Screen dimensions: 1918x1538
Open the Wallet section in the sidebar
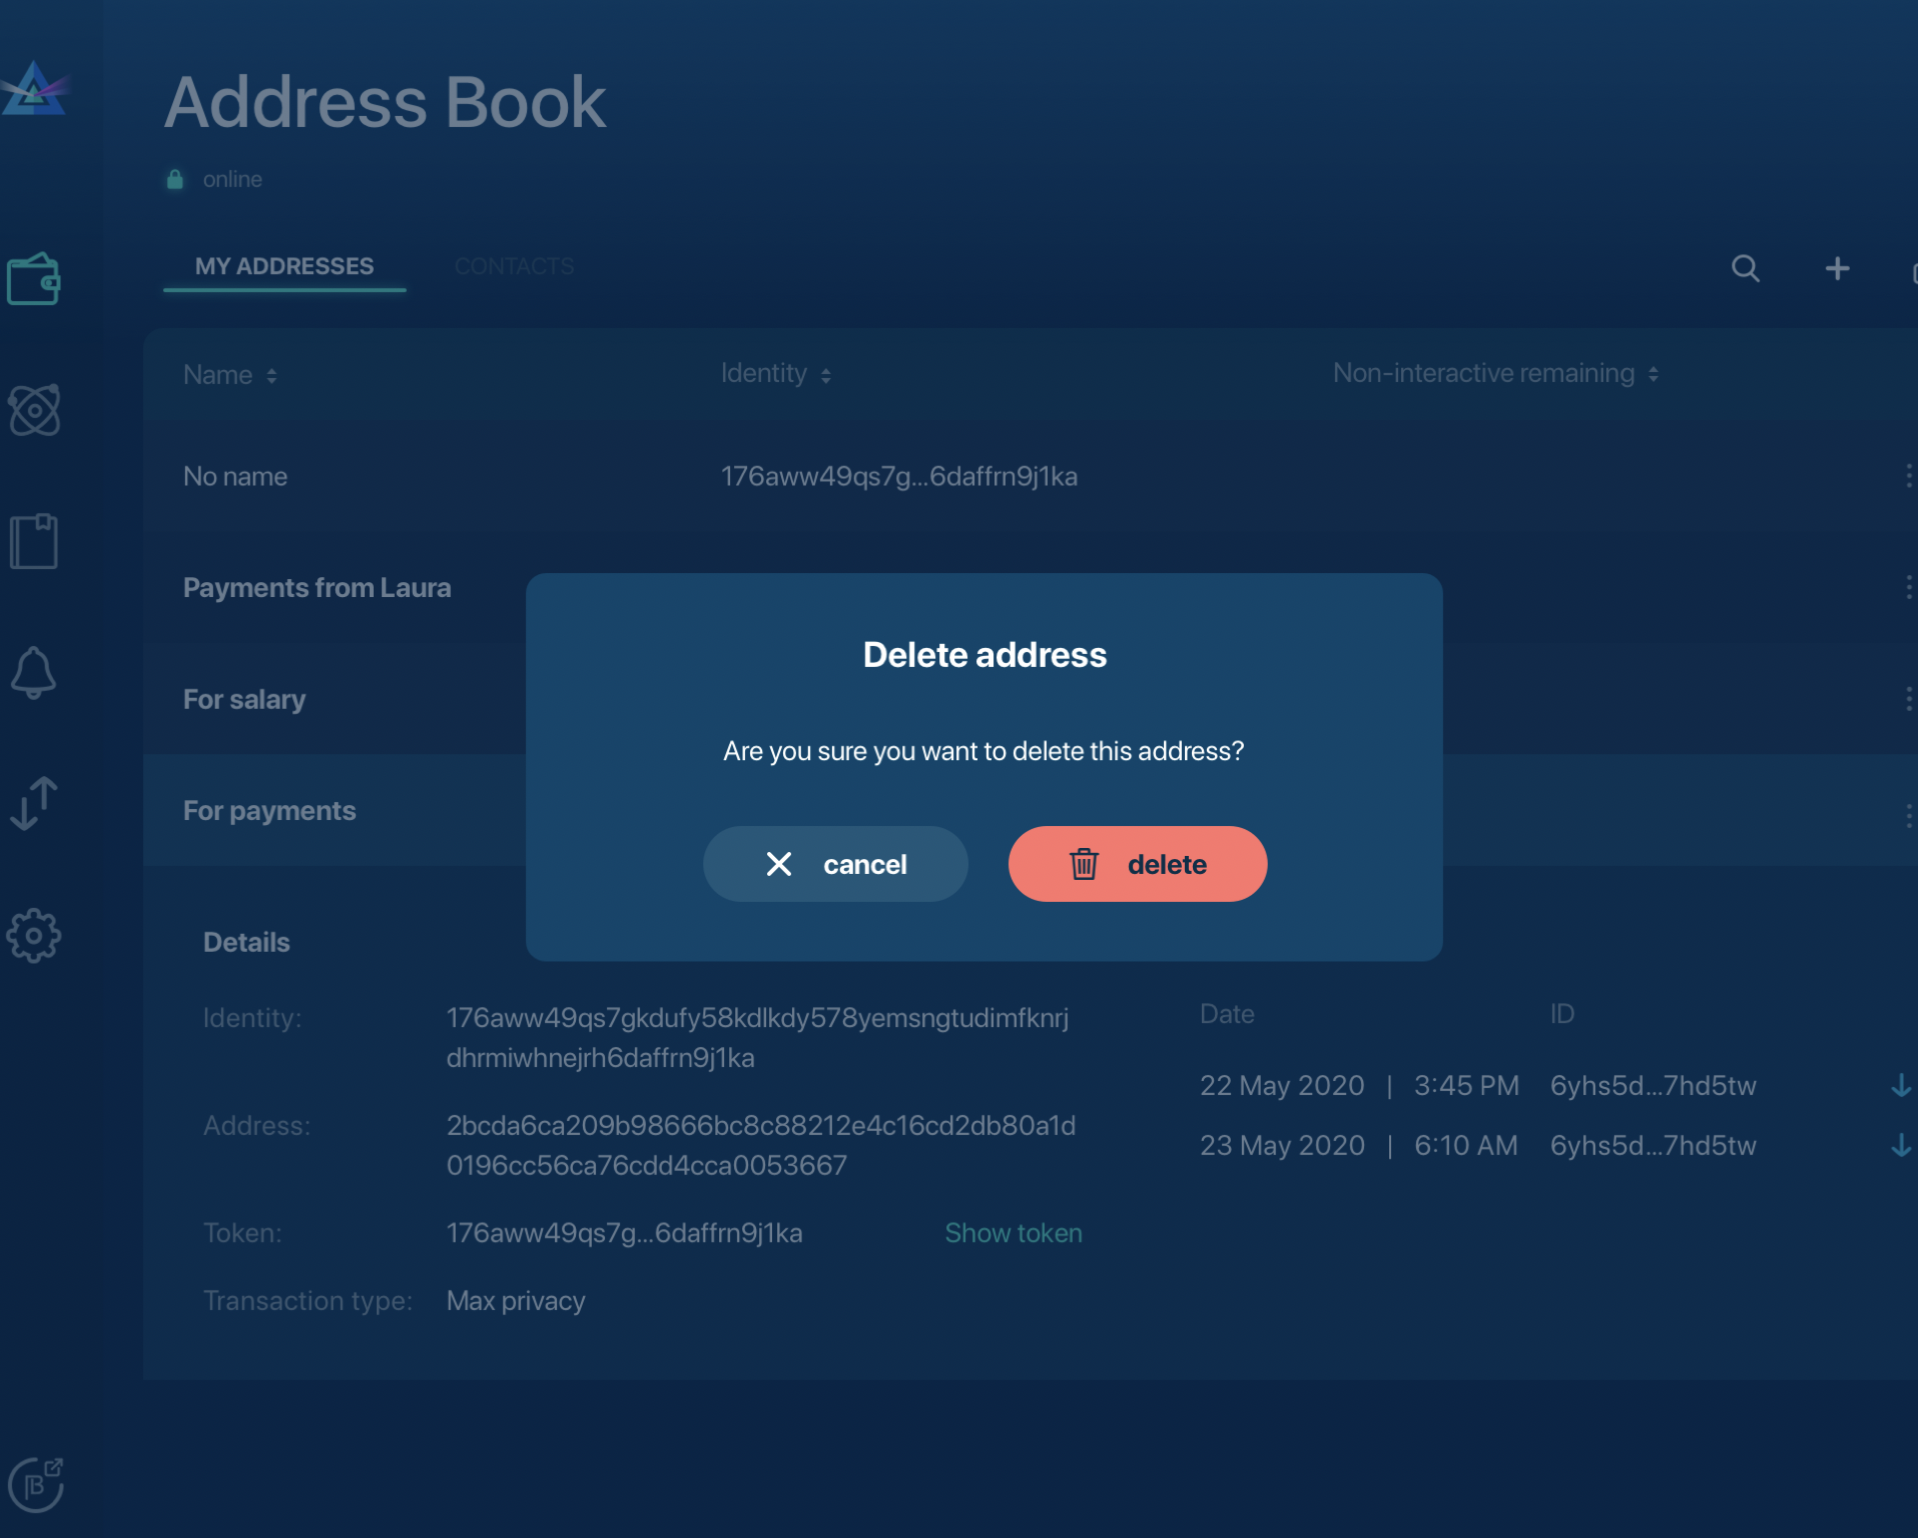[x=35, y=278]
